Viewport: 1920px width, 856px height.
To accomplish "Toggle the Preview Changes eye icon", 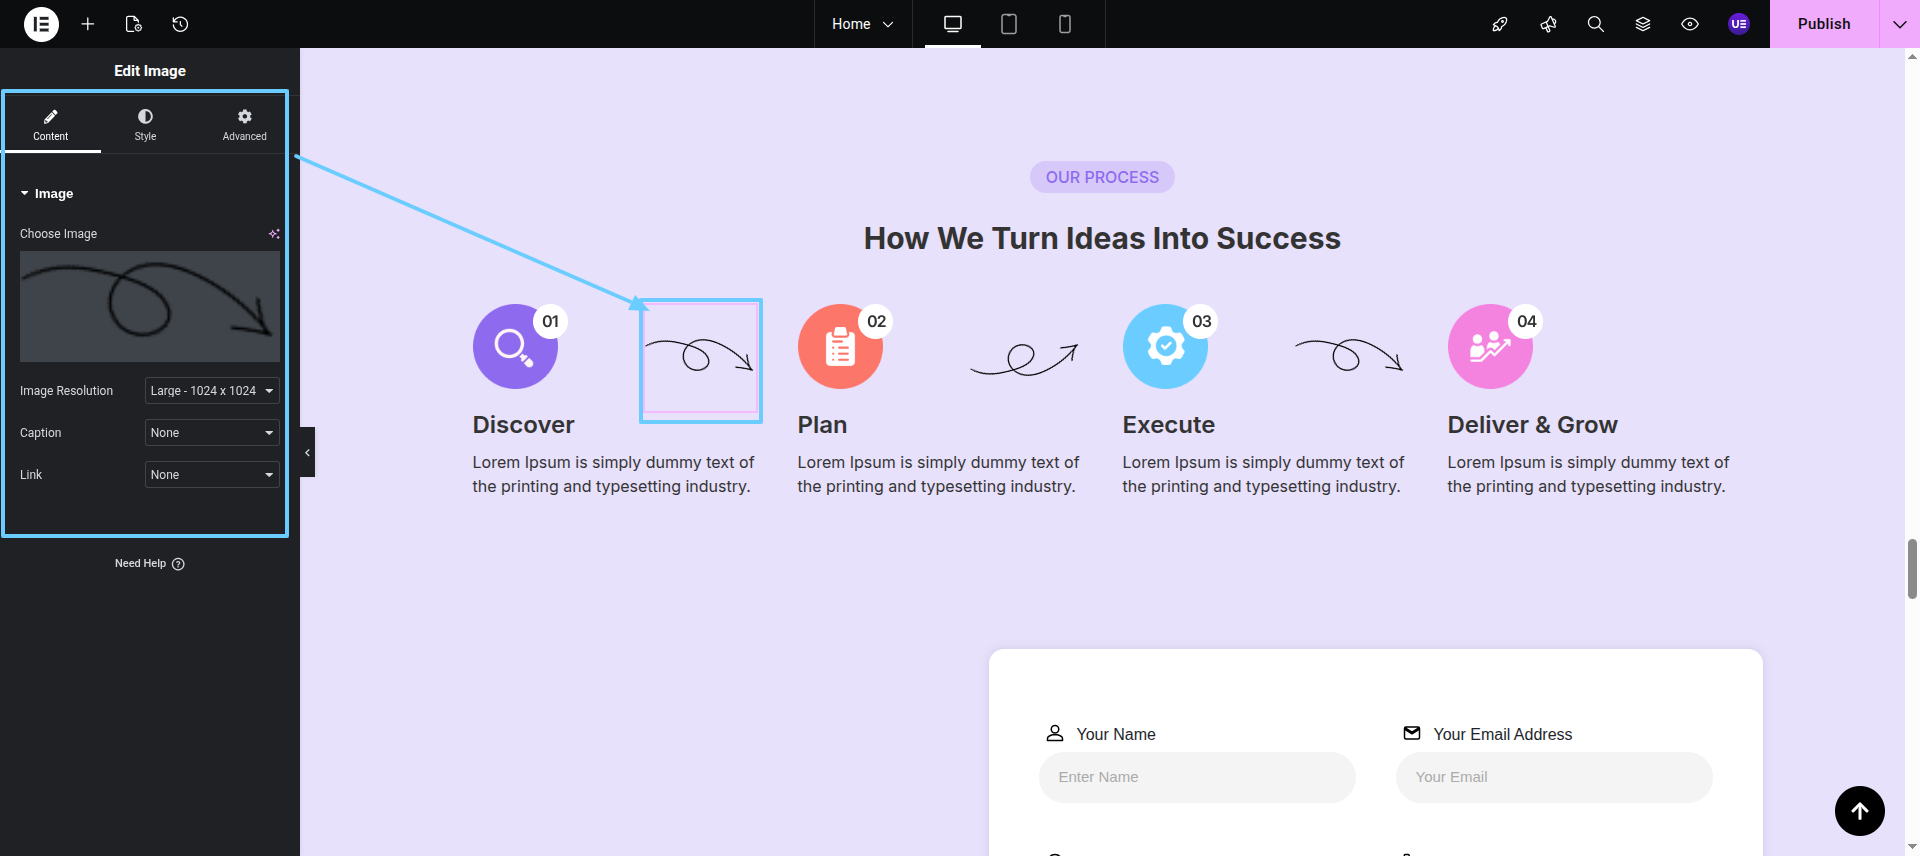I will coord(1690,24).
